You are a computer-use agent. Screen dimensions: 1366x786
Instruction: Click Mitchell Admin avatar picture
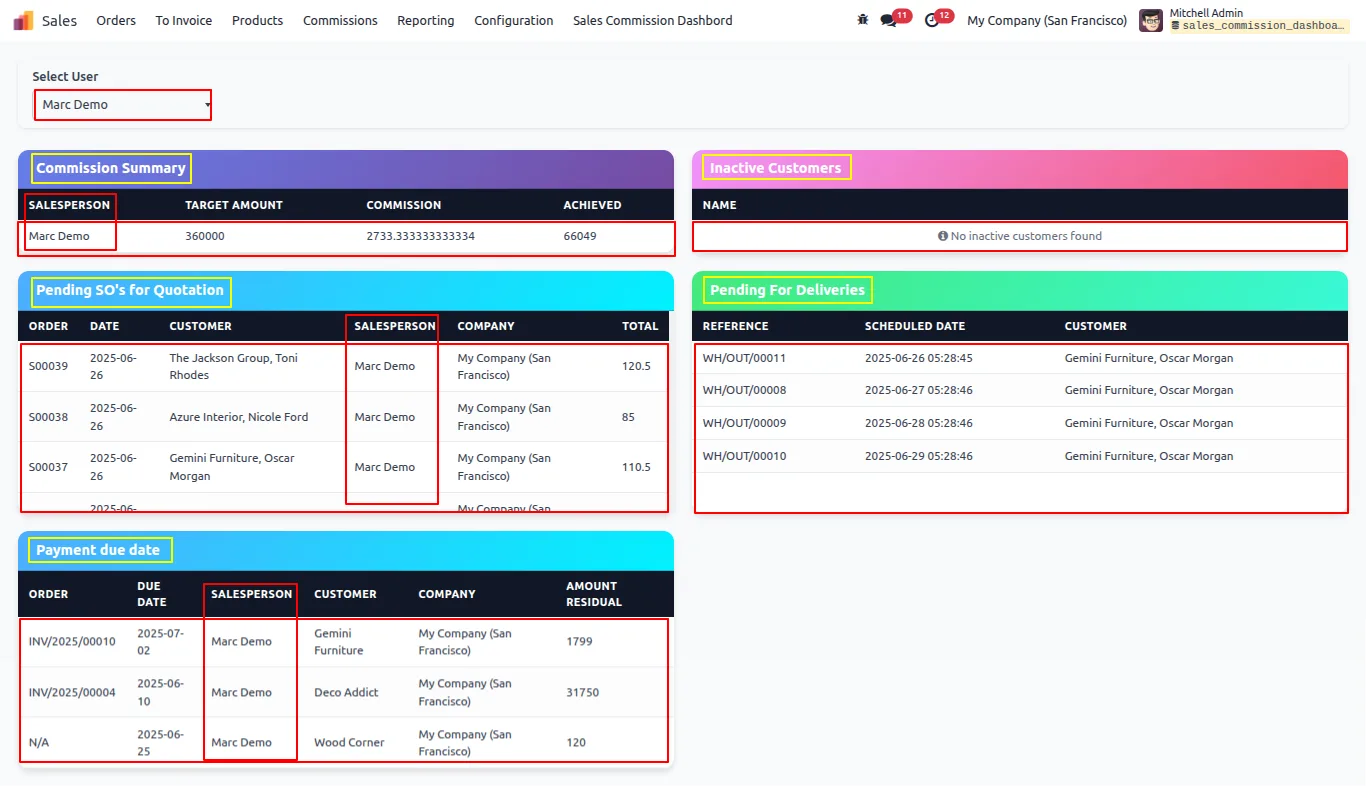pyautogui.click(x=1151, y=20)
